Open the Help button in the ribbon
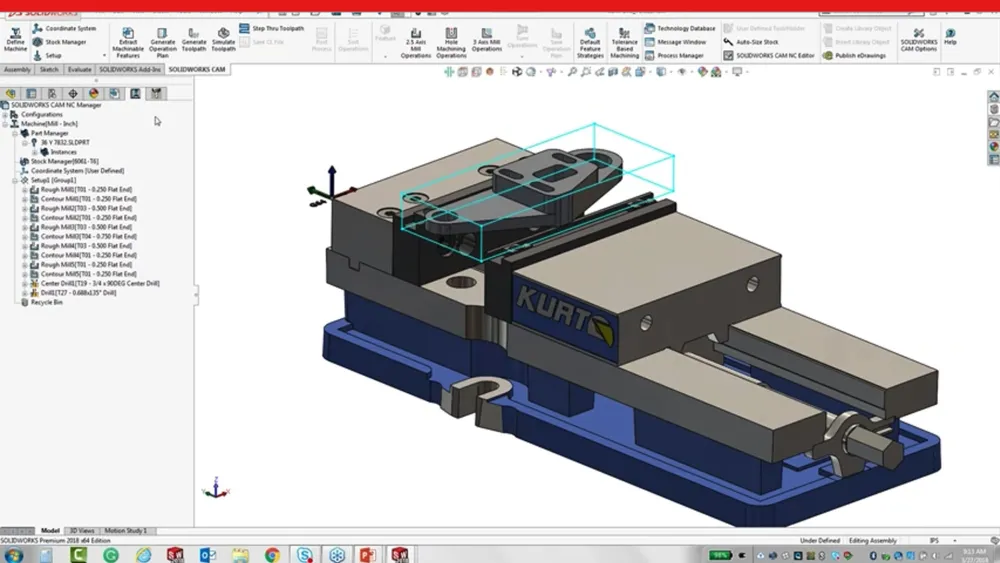 coord(950,36)
